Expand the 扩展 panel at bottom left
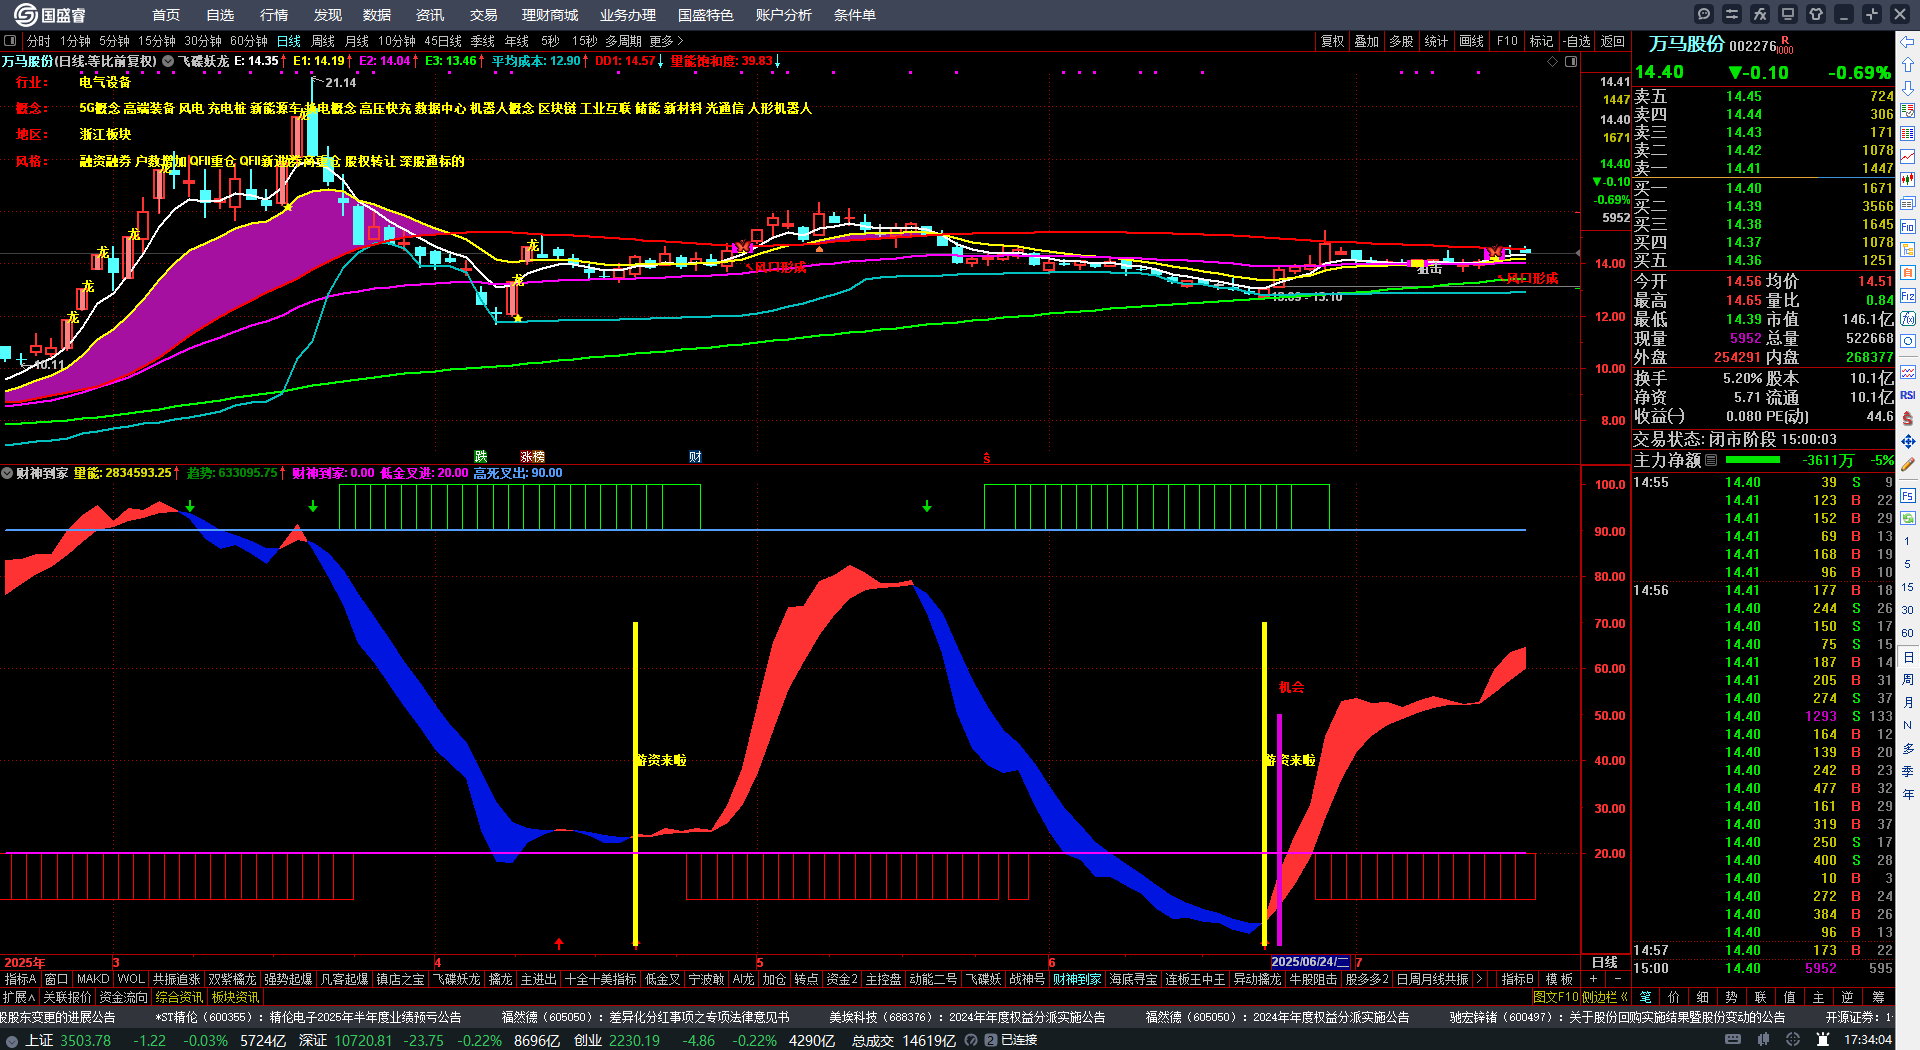 (x=19, y=997)
